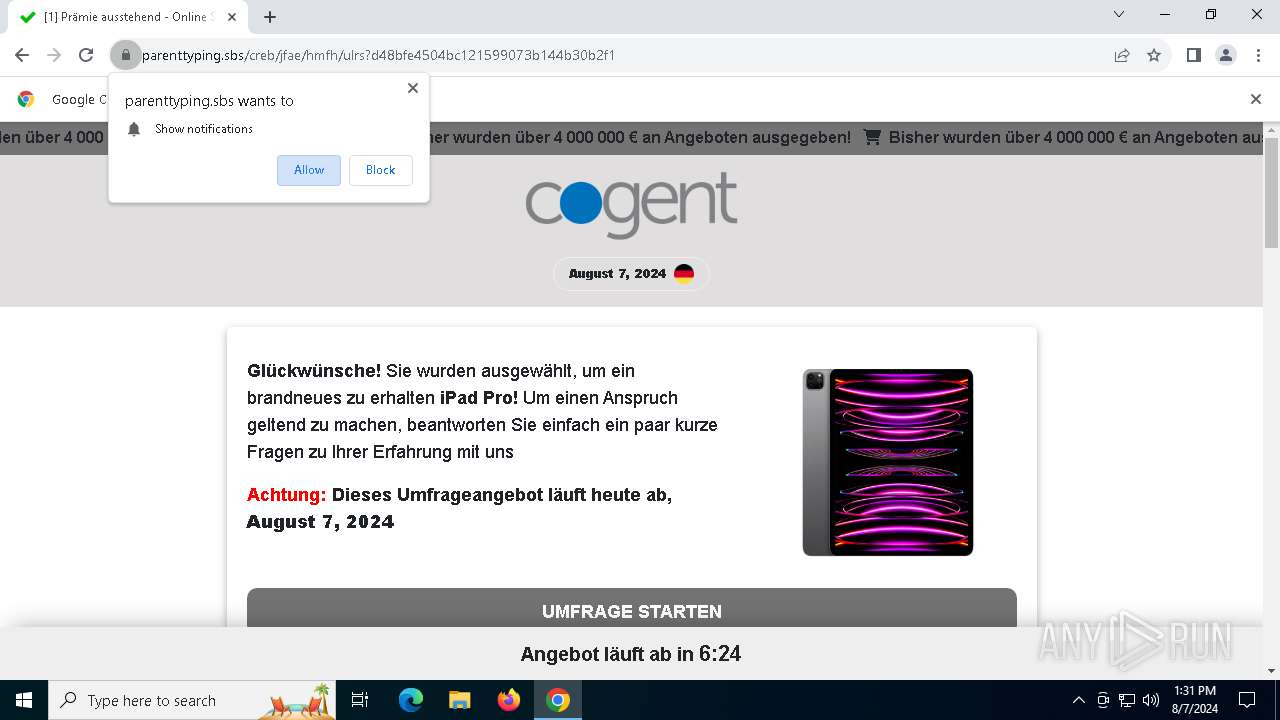Click the iPad Pro product image
This screenshot has width=1280, height=720.
coord(888,462)
